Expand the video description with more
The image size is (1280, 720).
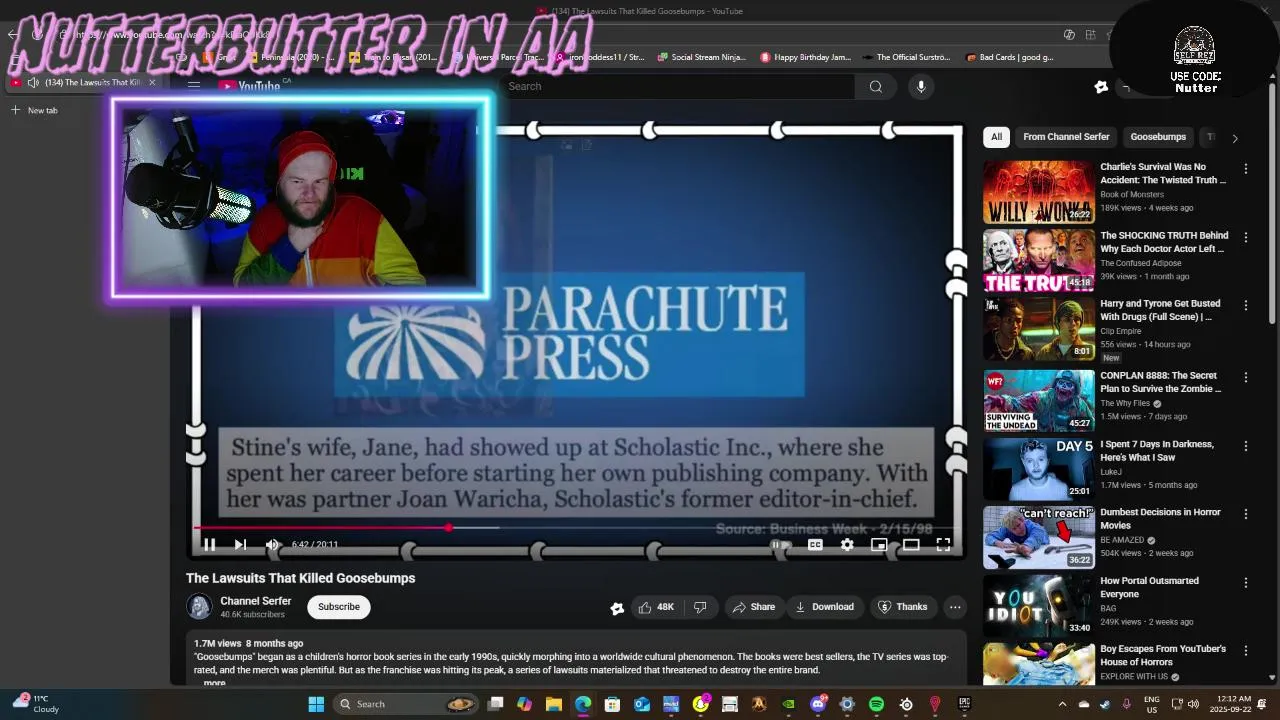pos(214,683)
